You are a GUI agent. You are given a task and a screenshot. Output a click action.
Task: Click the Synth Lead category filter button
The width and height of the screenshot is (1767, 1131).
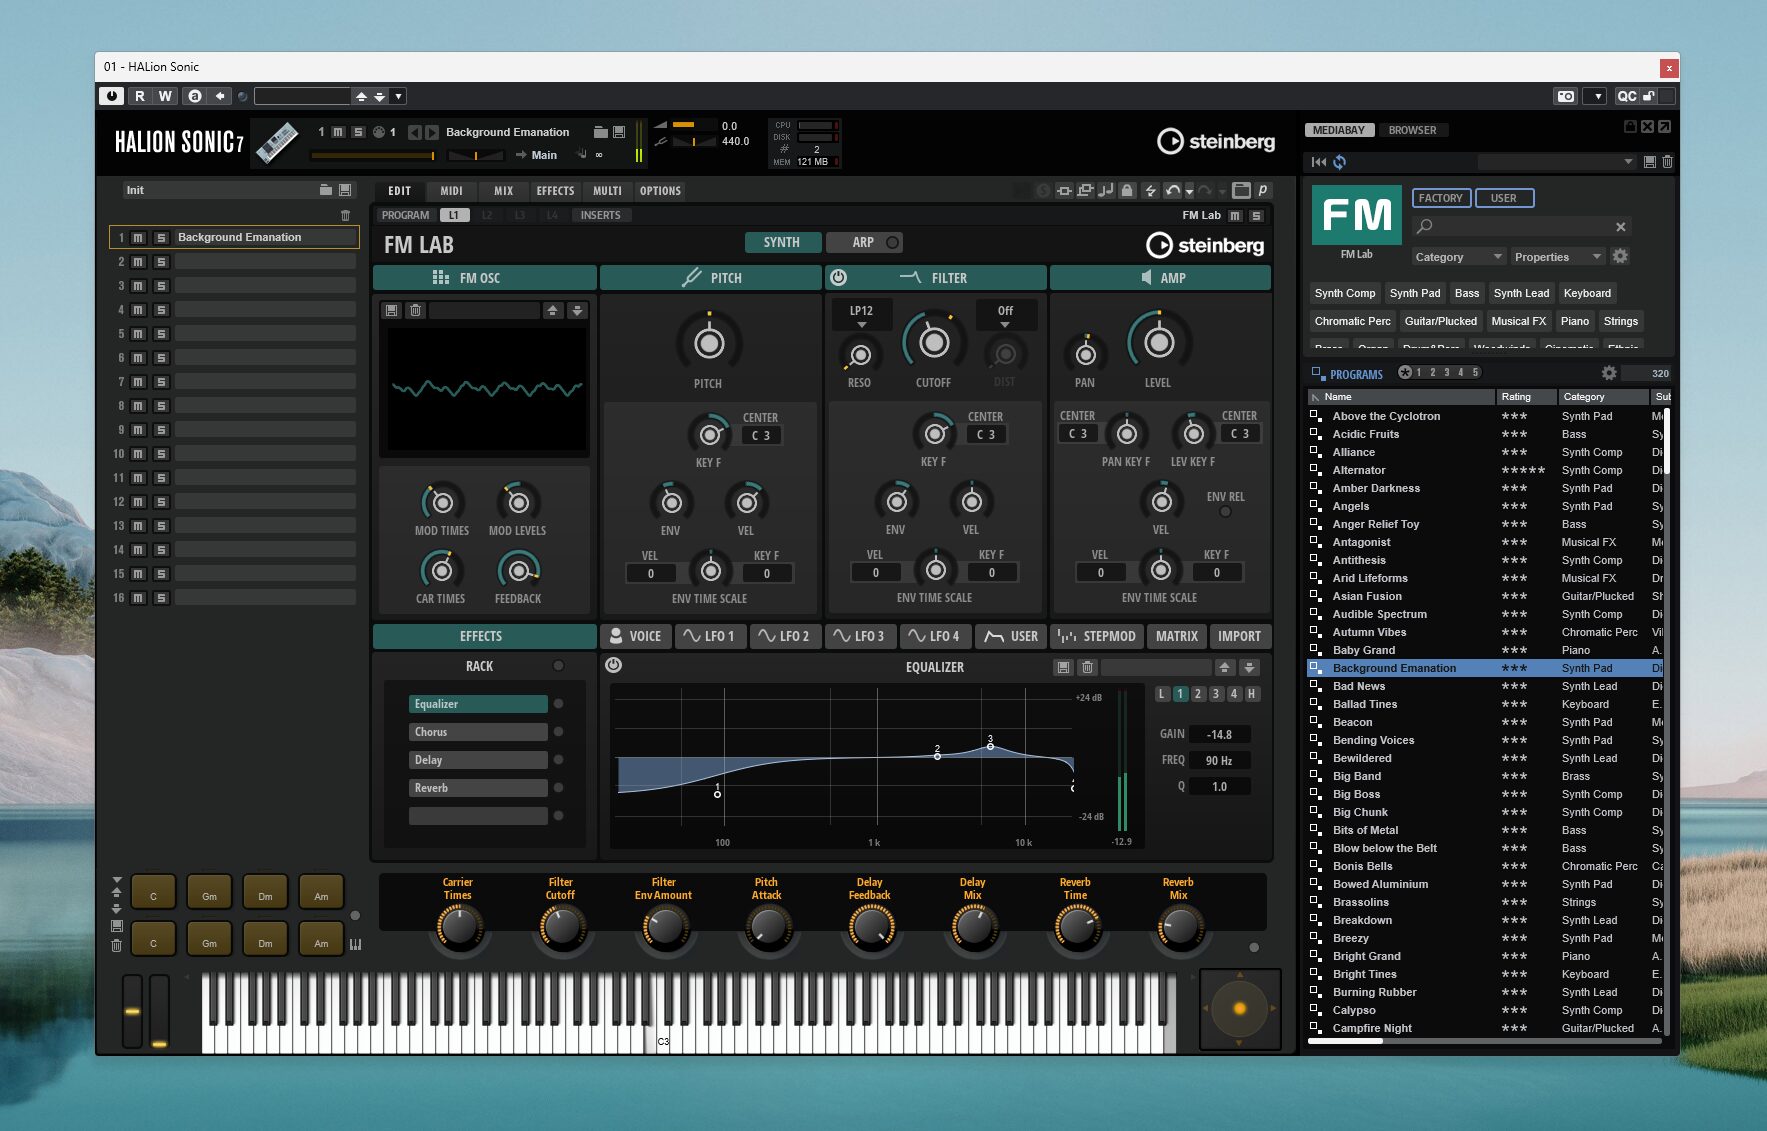1520,293
